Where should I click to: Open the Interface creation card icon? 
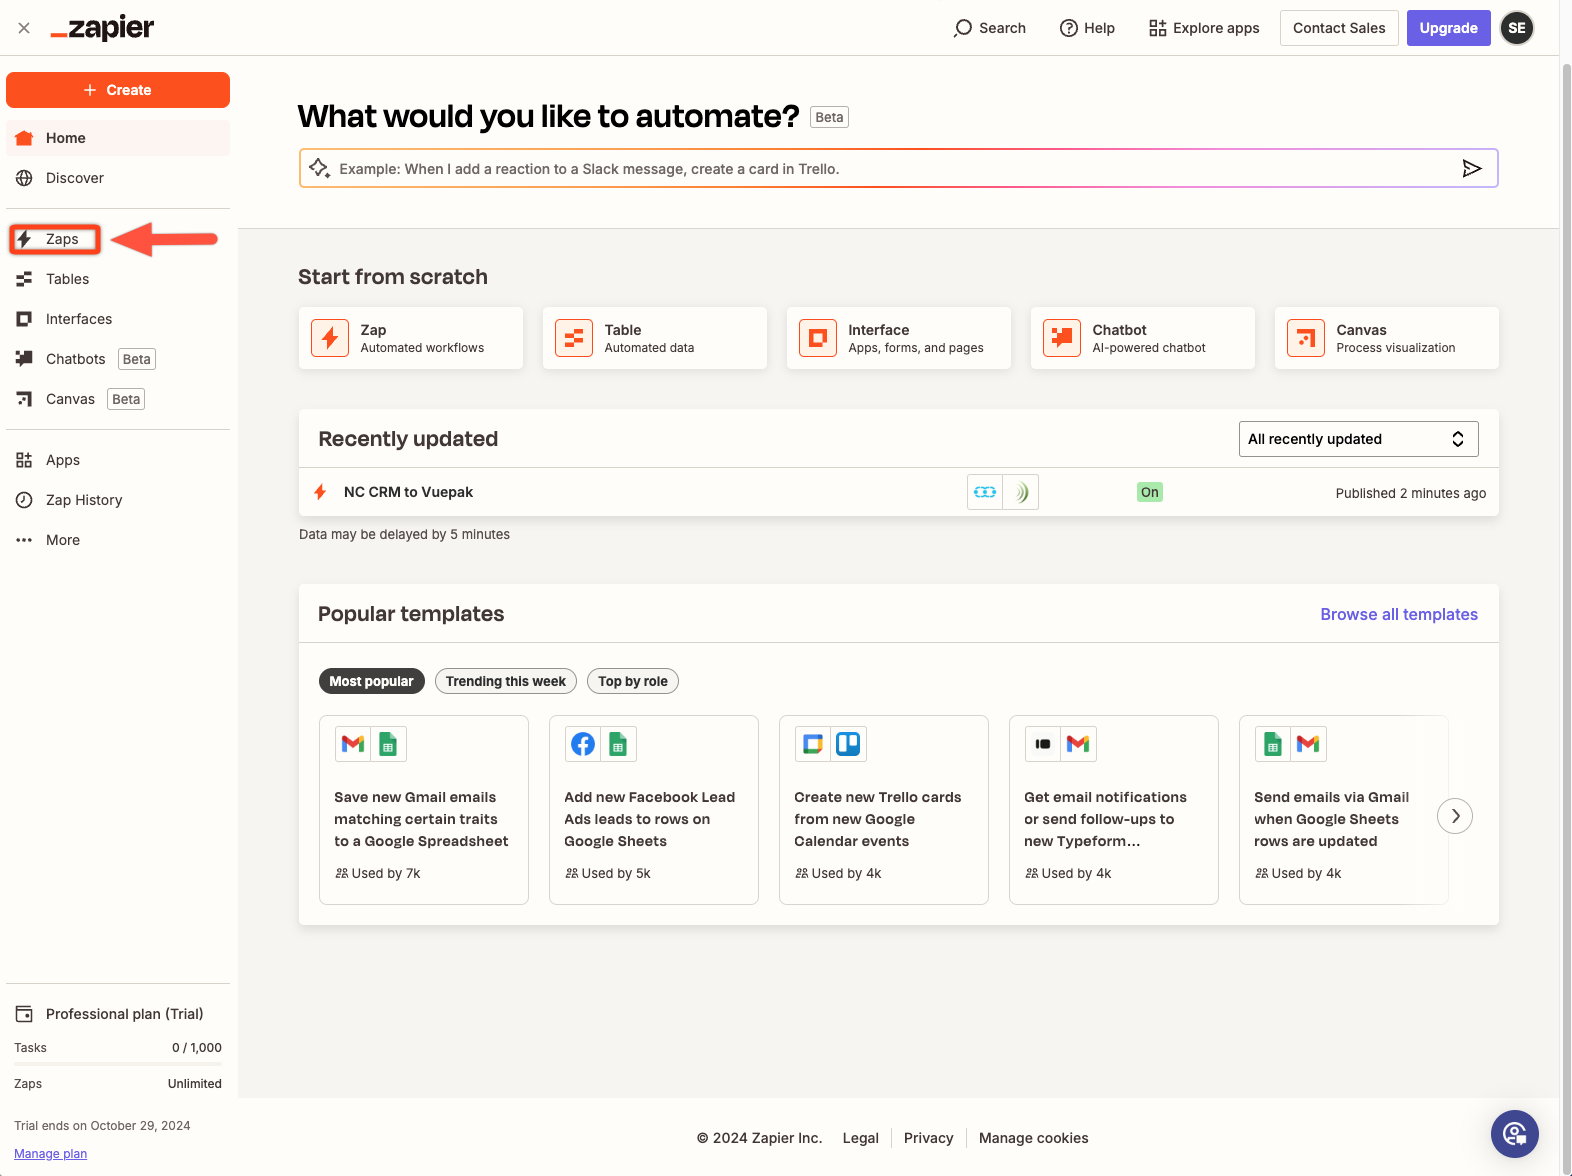click(818, 338)
